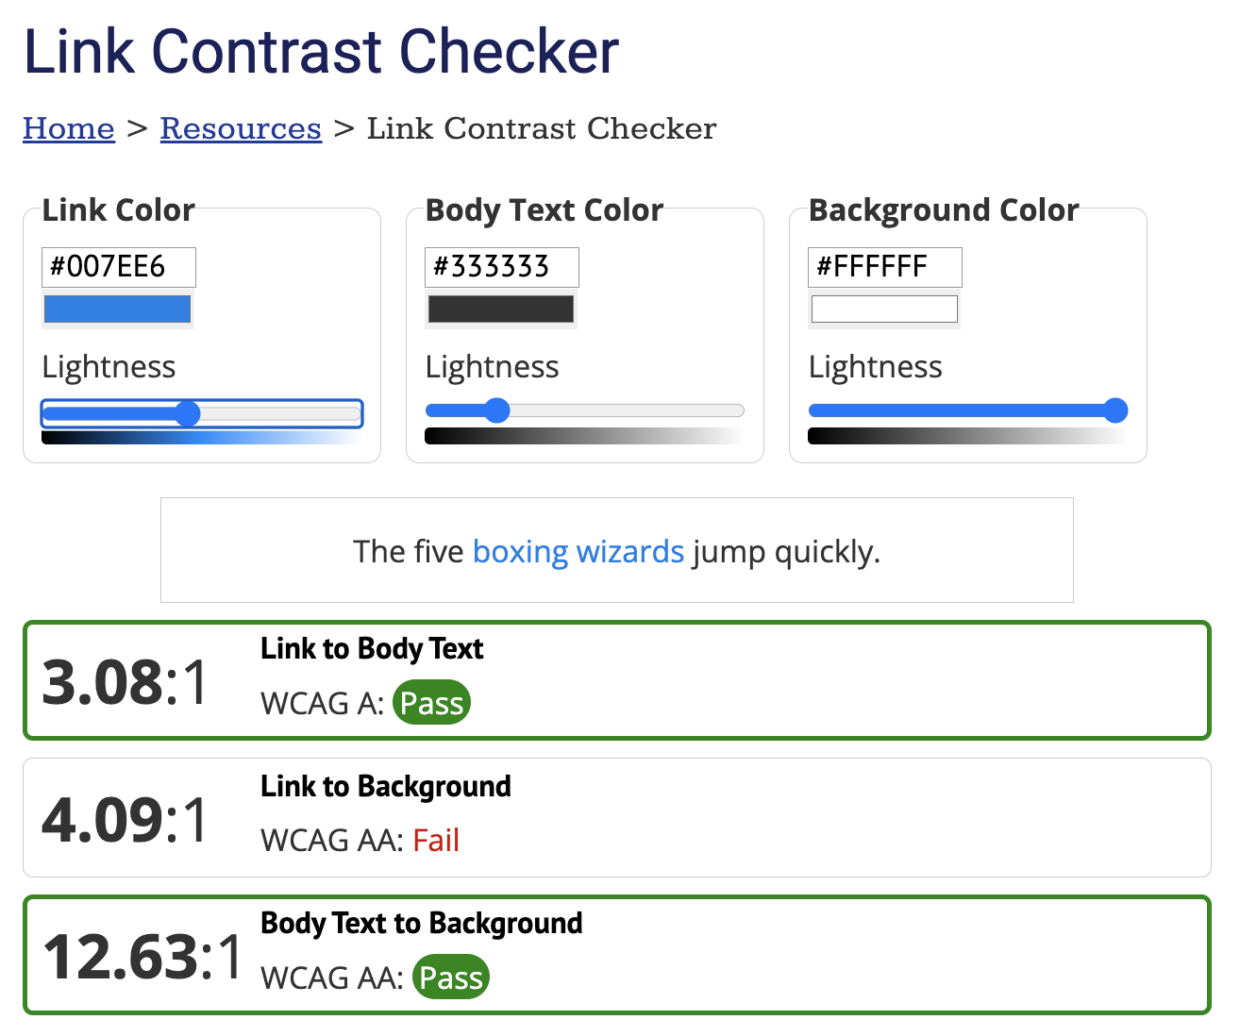Select the blue Link Color swatch
Viewport: 1240px width, 1036px height.
click(117, 309)
